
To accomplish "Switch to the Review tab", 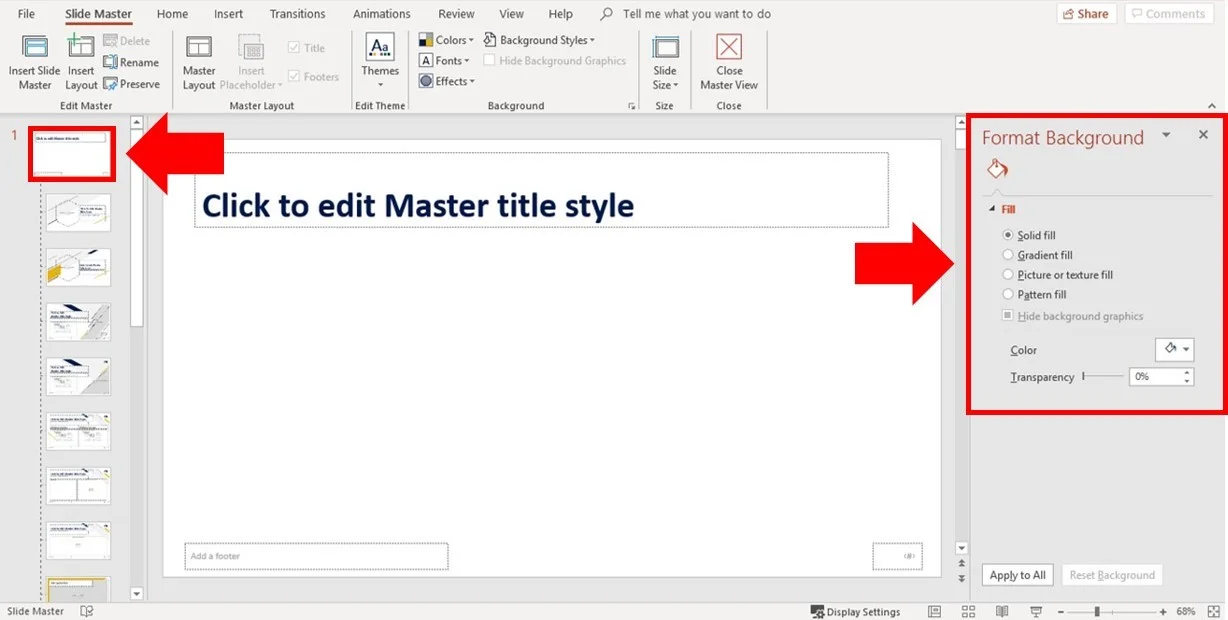I will pyautogui.click(x=456, y=14).
